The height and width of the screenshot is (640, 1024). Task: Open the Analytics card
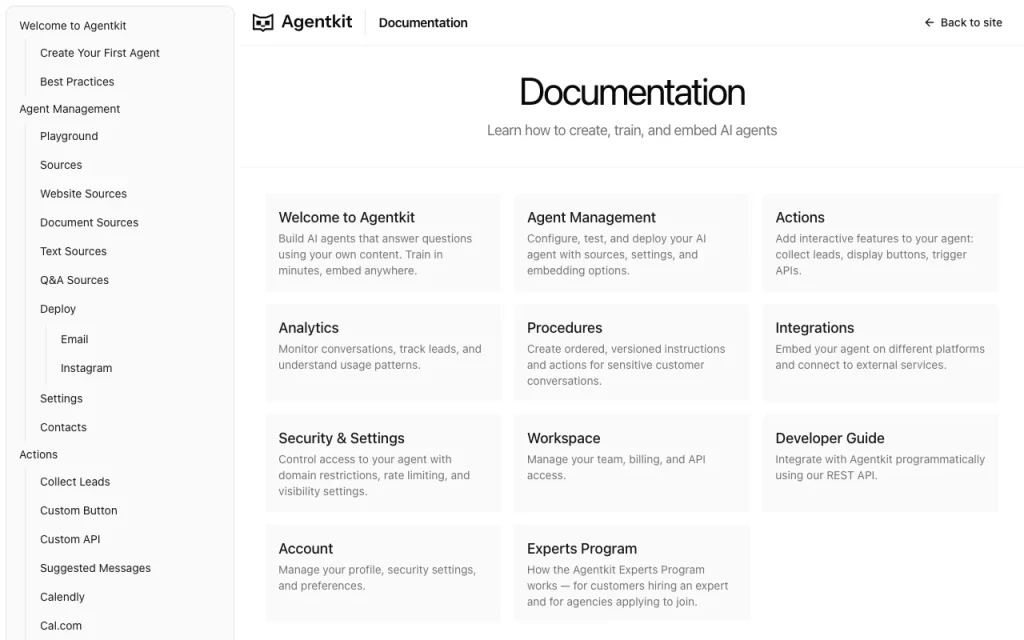click(383, 353)
